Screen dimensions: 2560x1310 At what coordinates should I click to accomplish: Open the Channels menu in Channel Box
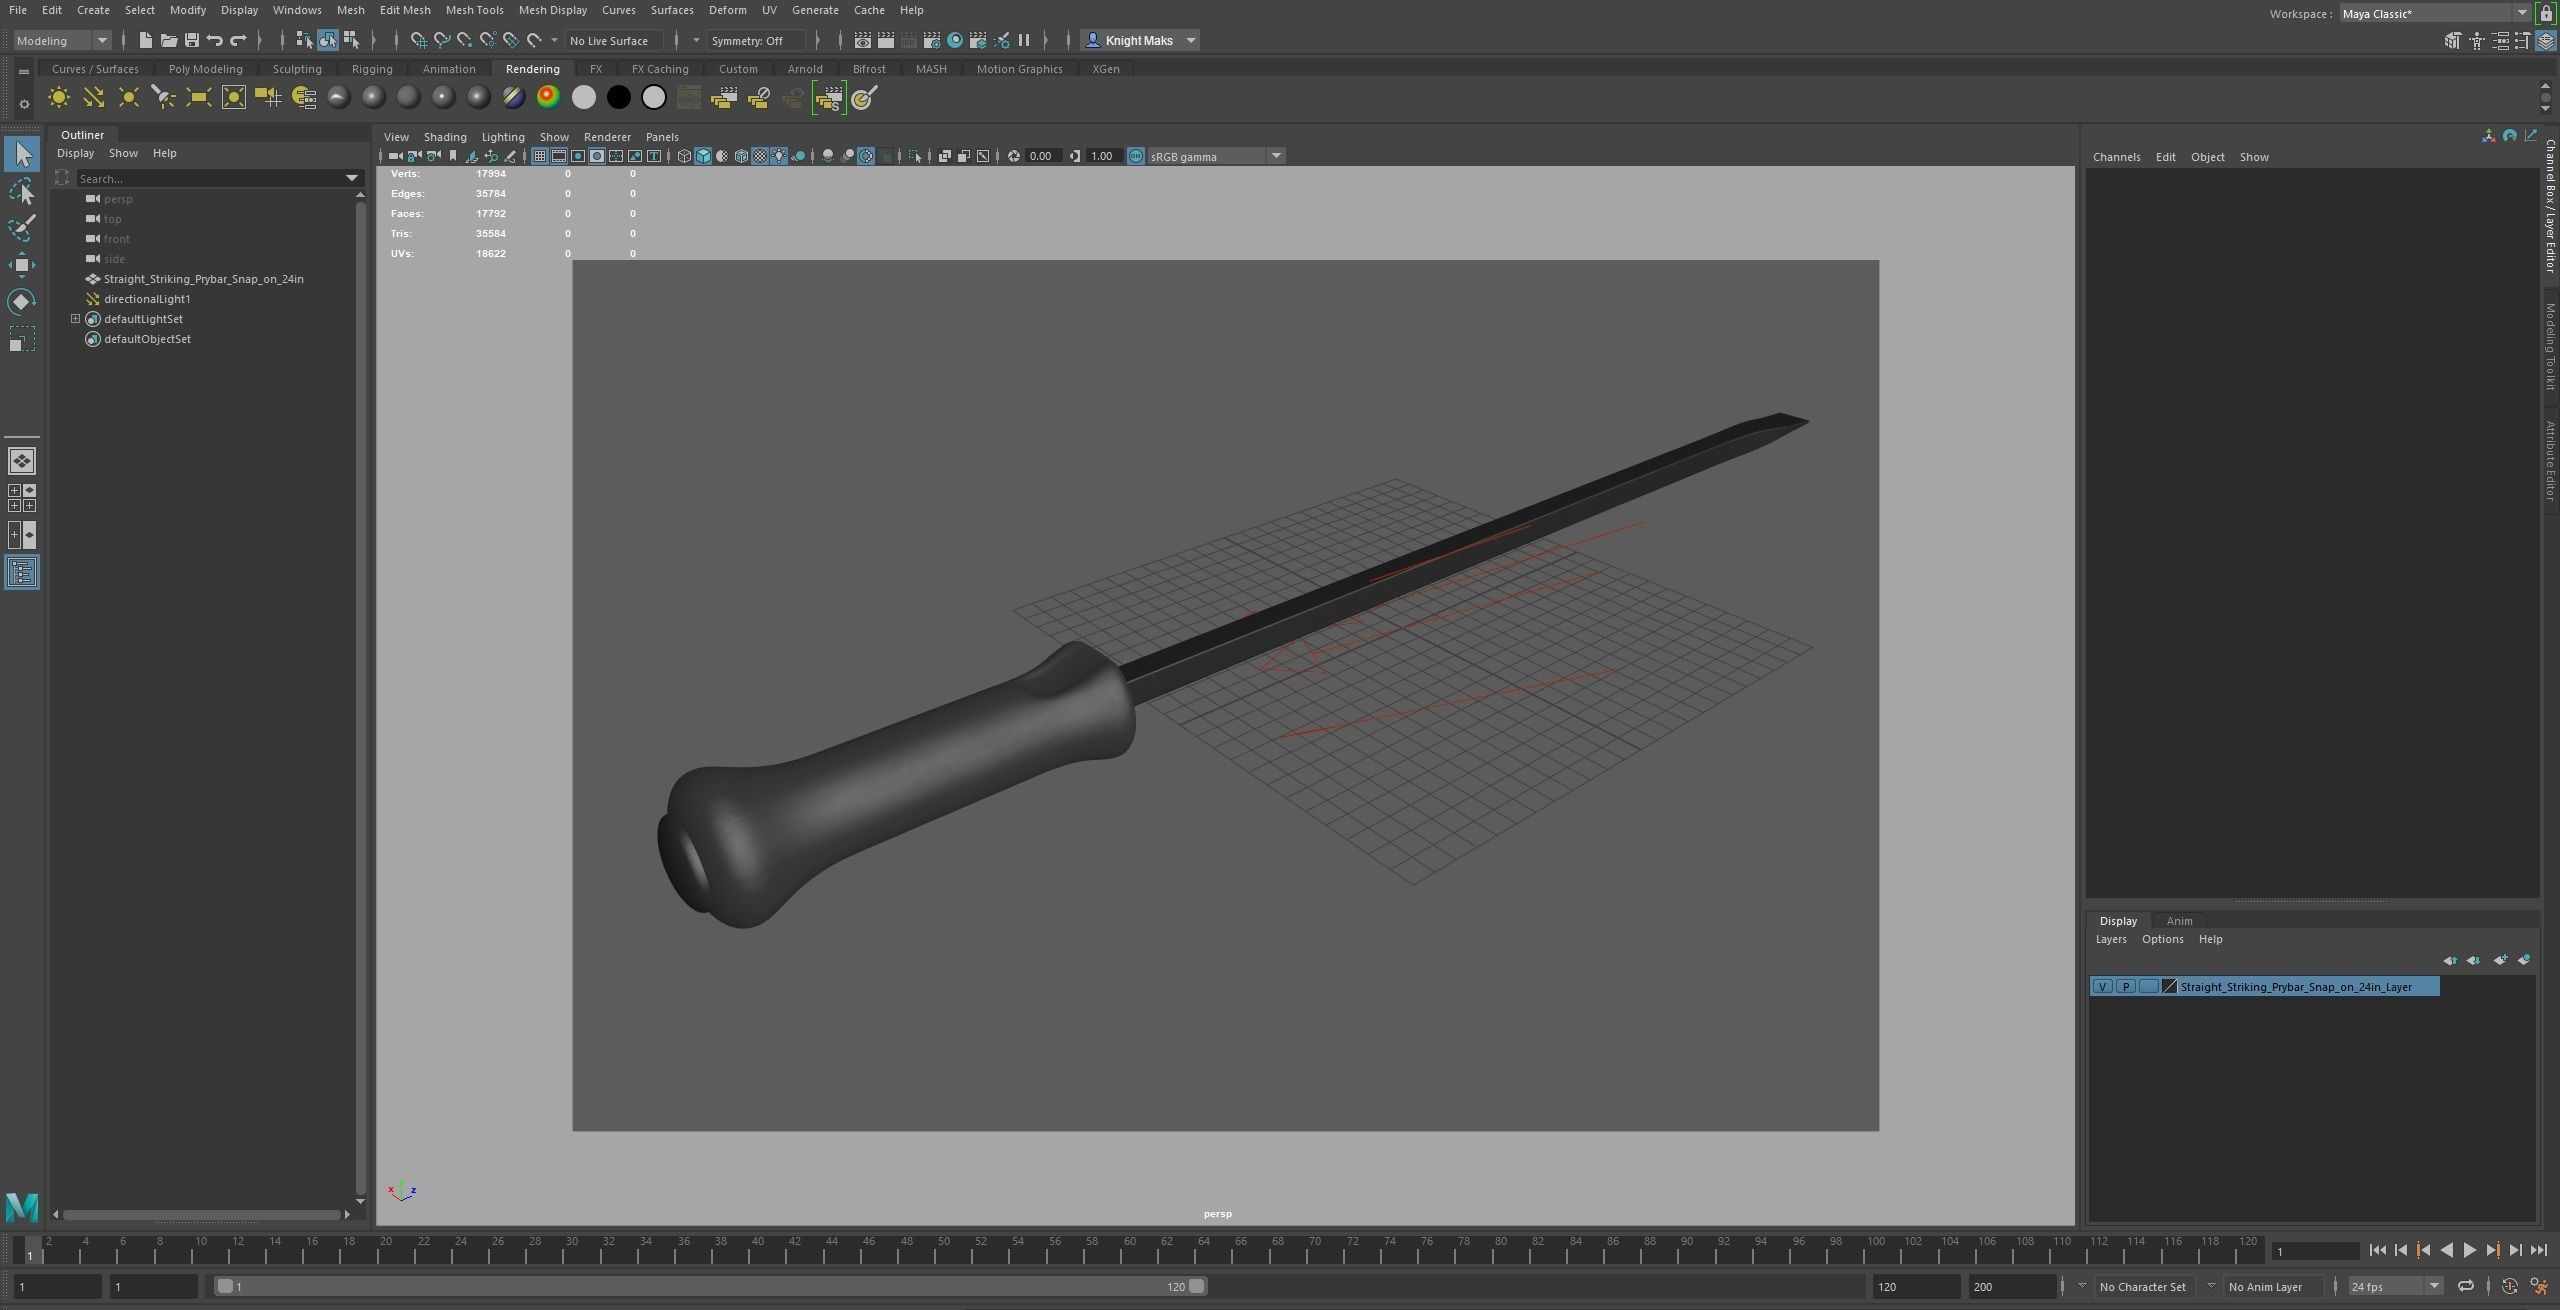pyautogui.click(x=2116, y=157)
